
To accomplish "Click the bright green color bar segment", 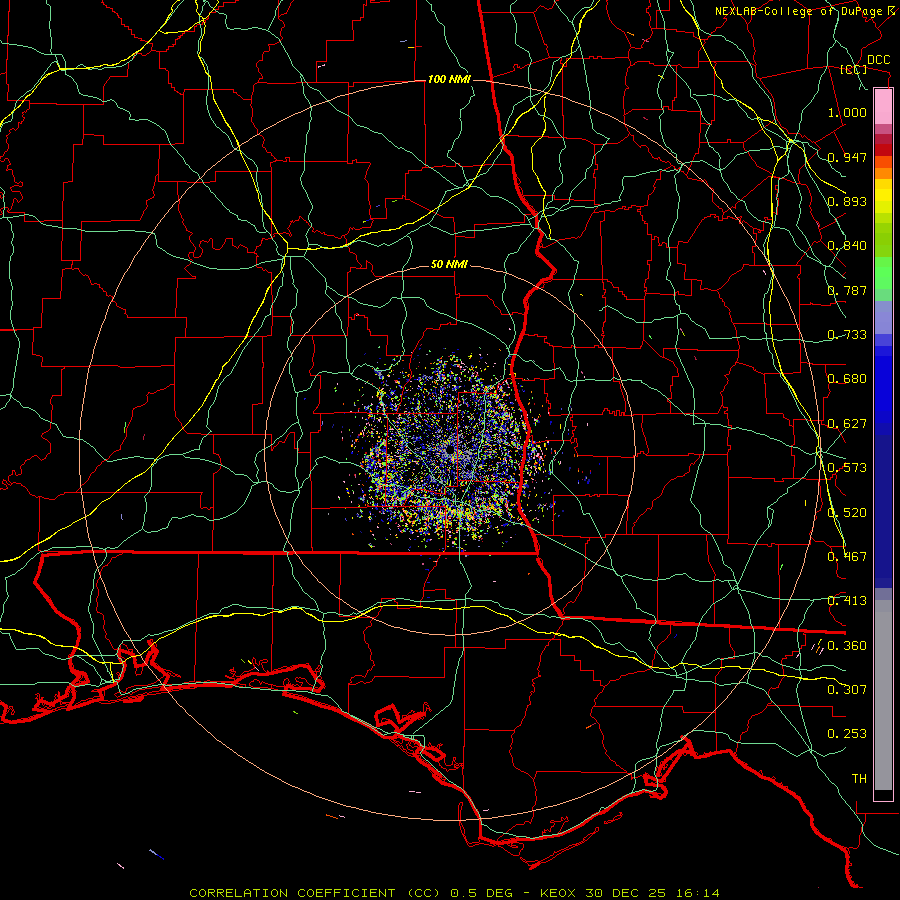I will (883, 273).
